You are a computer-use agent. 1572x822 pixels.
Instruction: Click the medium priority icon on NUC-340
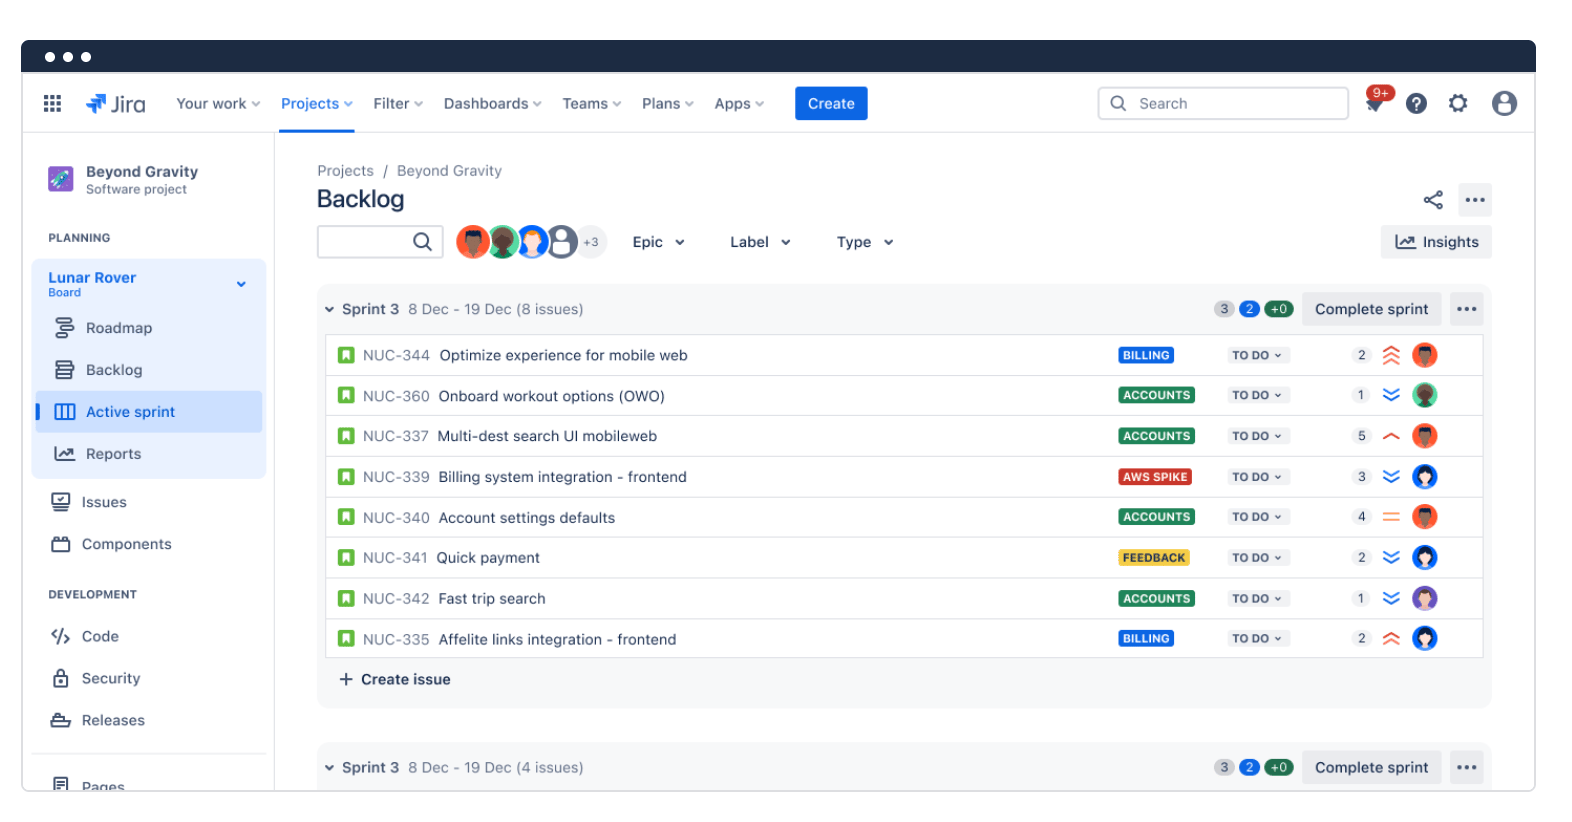click(x=1391, y=517)
